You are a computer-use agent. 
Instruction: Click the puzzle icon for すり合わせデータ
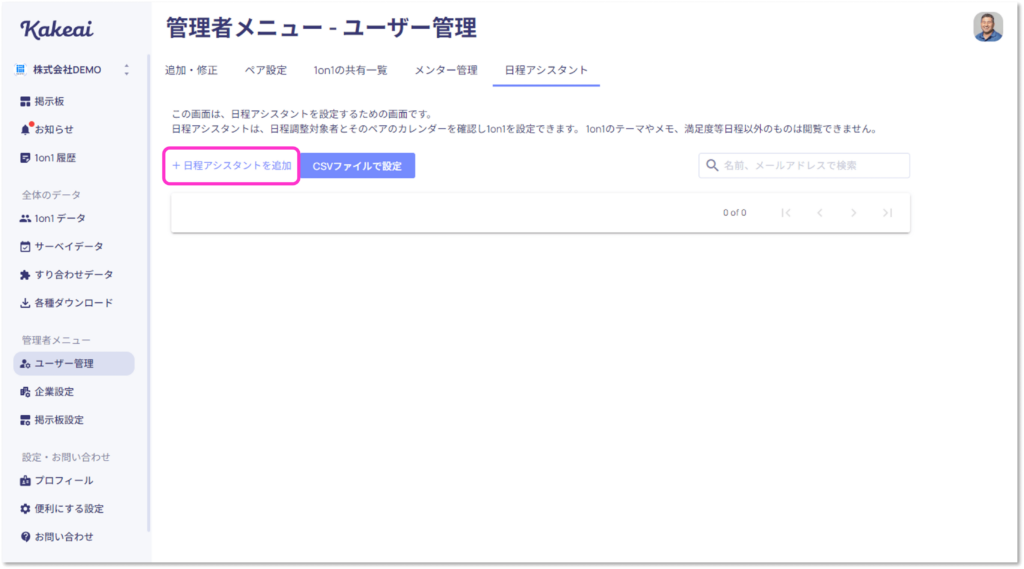click(x=25, y=274)
